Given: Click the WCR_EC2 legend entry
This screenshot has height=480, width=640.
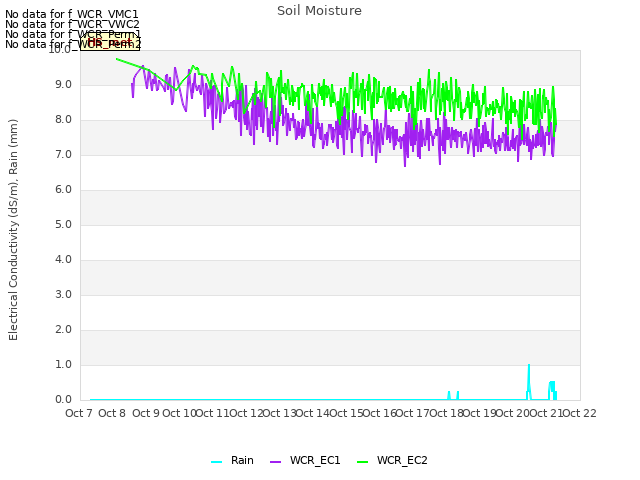Looking at the screenshot, I should 392,460.
